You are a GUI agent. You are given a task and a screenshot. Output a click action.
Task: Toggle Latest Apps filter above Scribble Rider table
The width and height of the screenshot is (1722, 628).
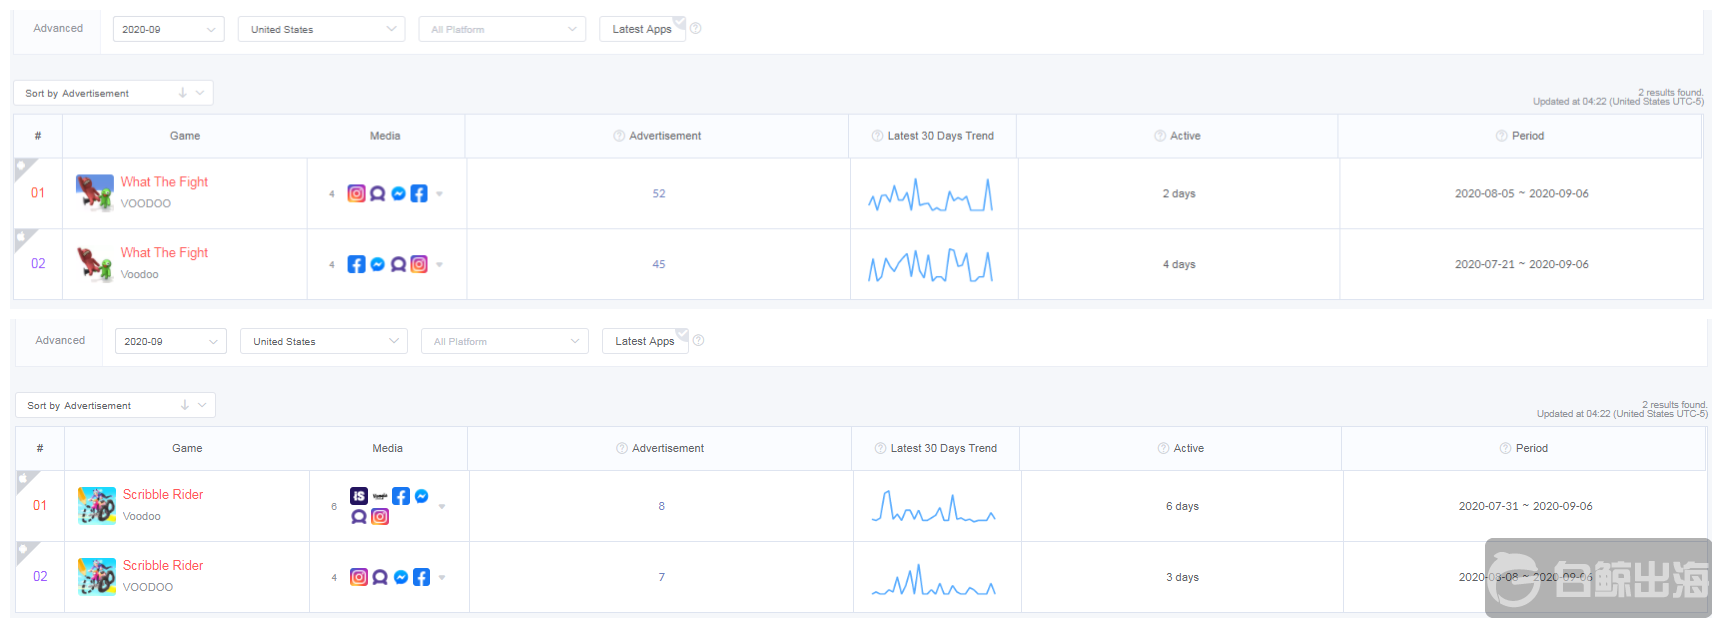point(645,341)
